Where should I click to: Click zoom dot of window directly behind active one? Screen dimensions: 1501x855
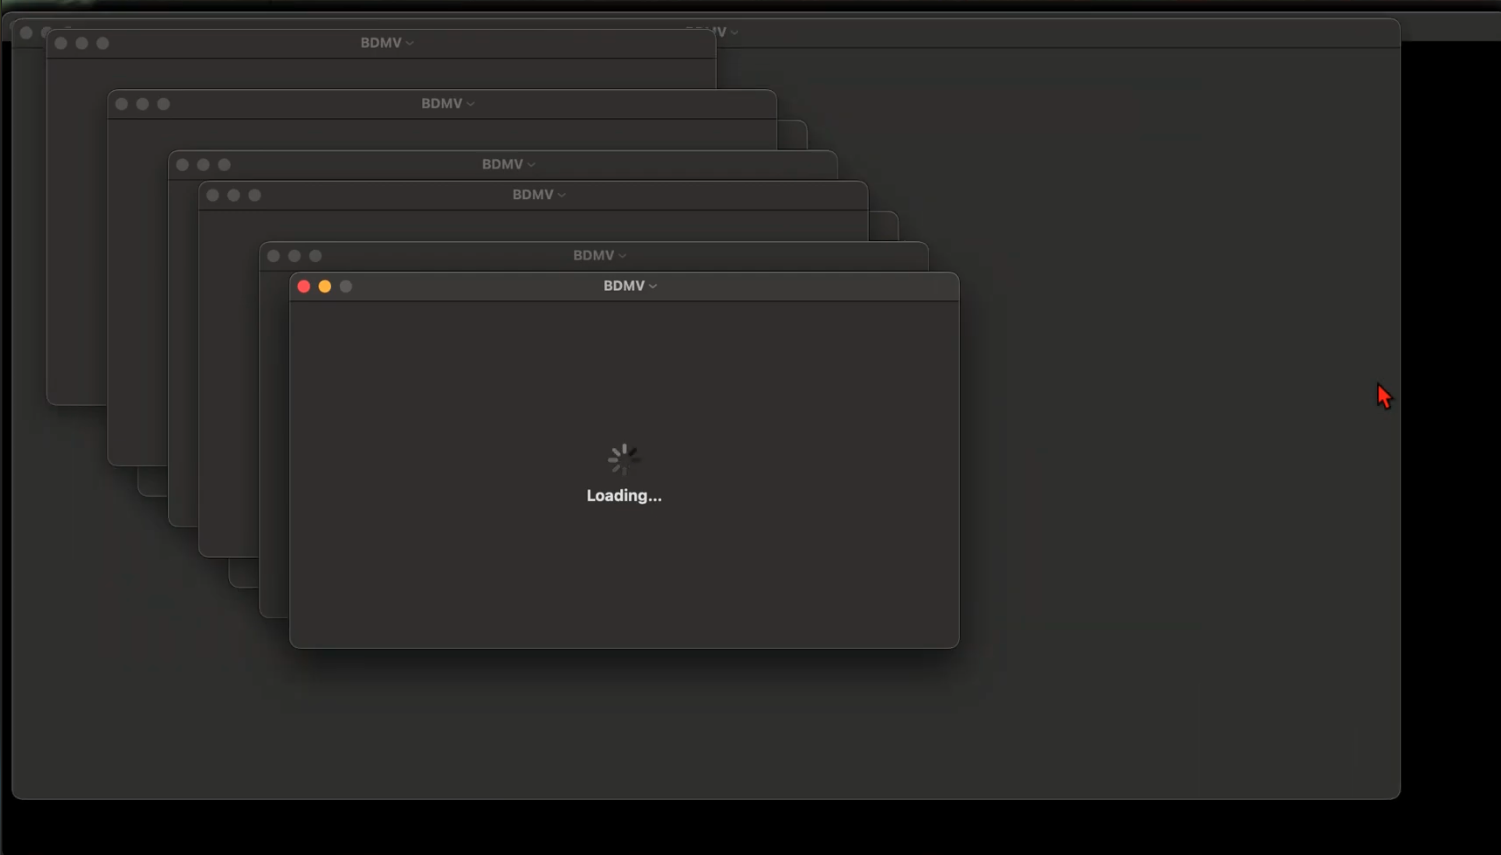click(x=315, y=256)
